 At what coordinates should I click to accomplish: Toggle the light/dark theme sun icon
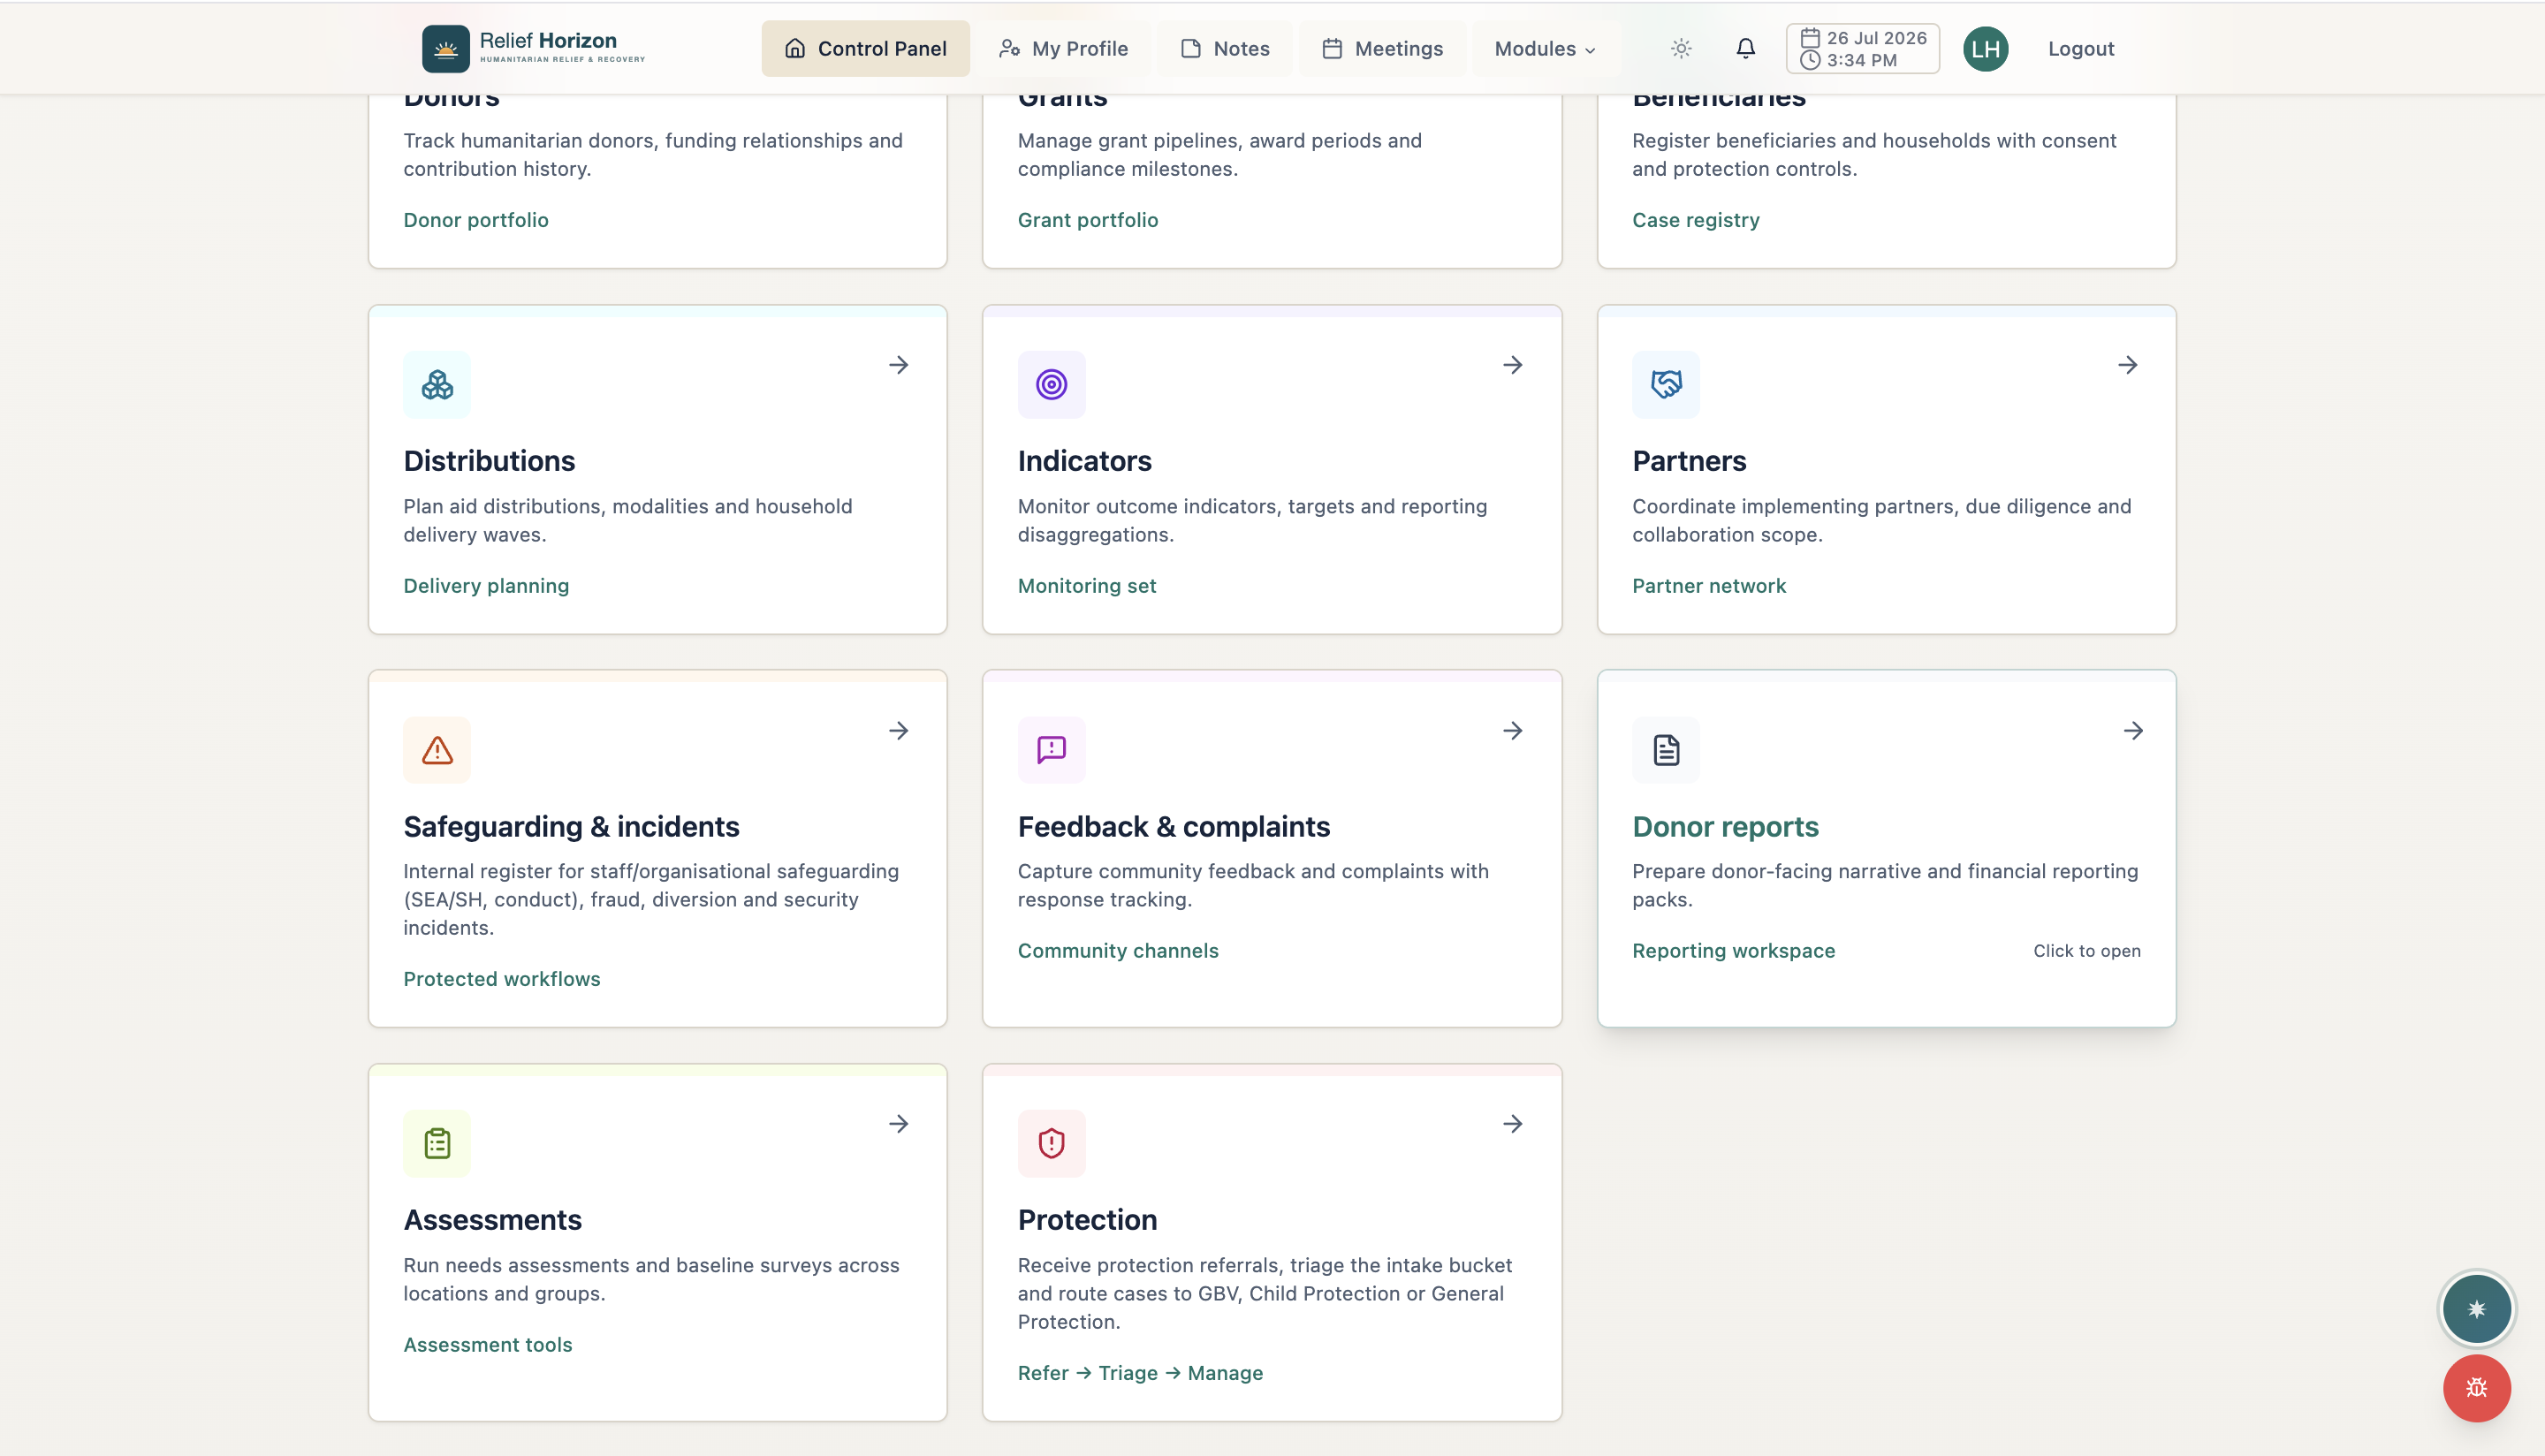coord(1681,48)
